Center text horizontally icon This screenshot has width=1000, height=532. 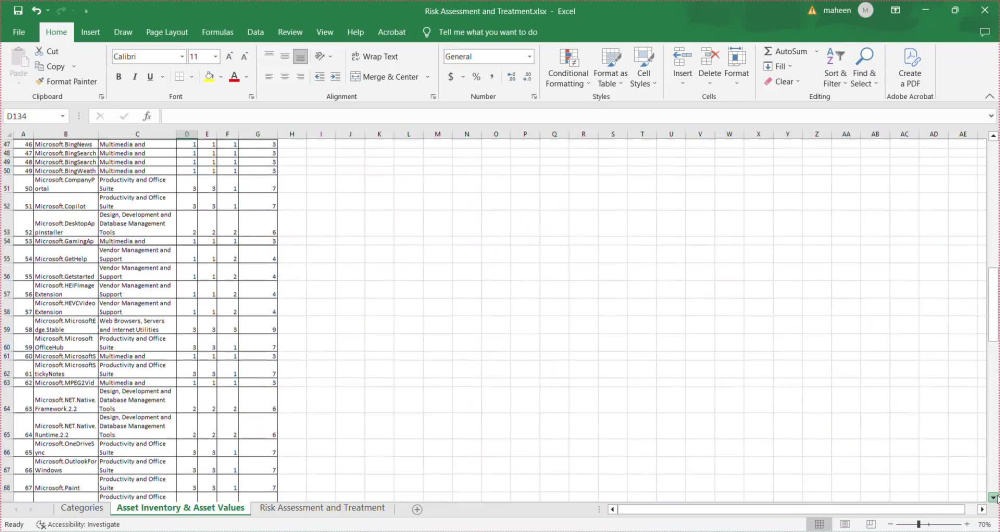click(284, 77)
